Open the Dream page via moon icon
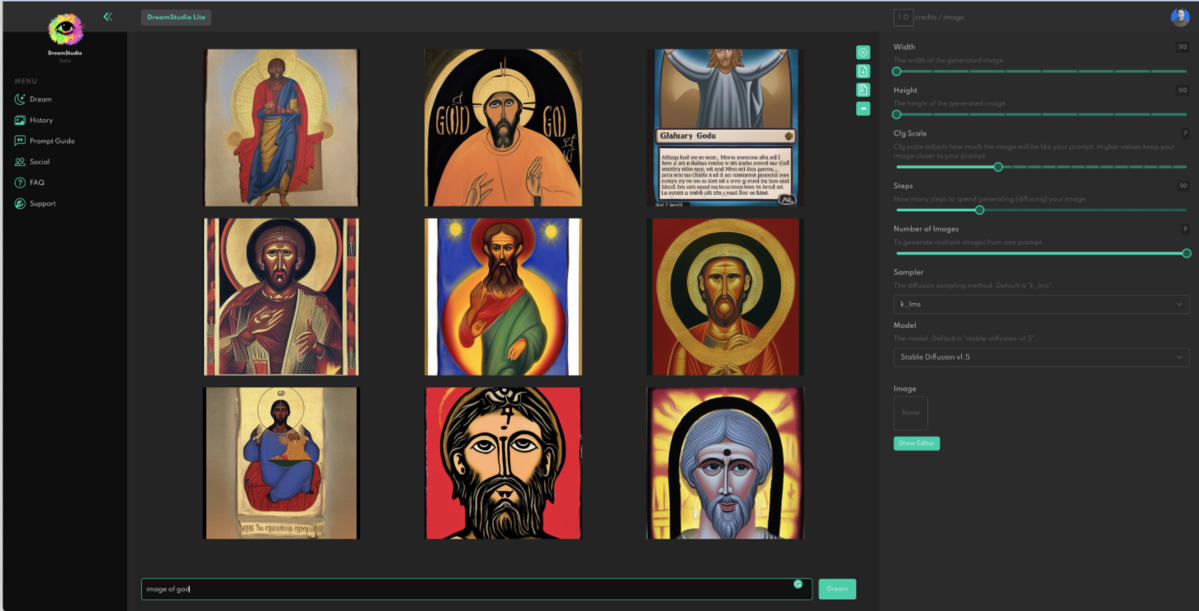This screenshot has width=1199, height=611. click(x=20, y=99)
